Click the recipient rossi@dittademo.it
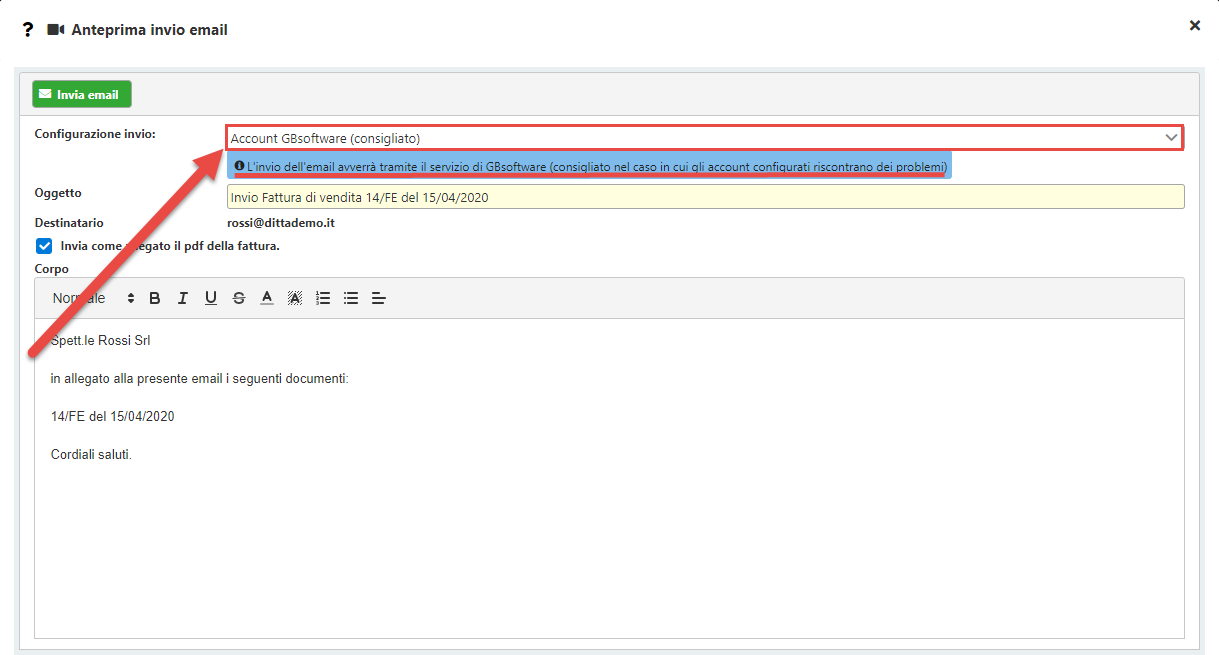Image resolution: width=1219 pixels, height=655 pixels. coord(281,223)
